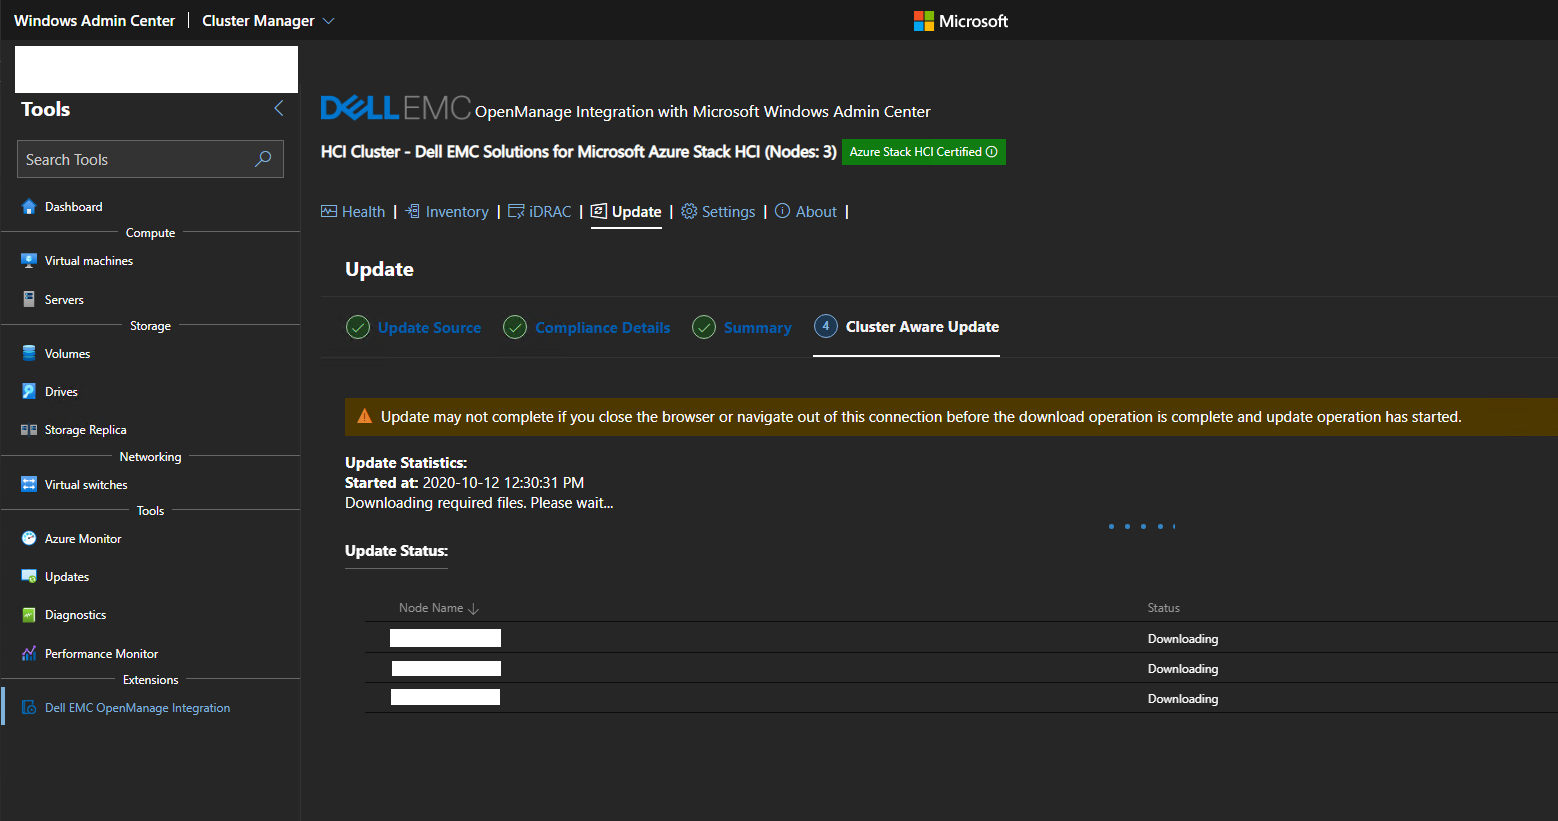Click the Storage Replica icon

tap(29, 430)
